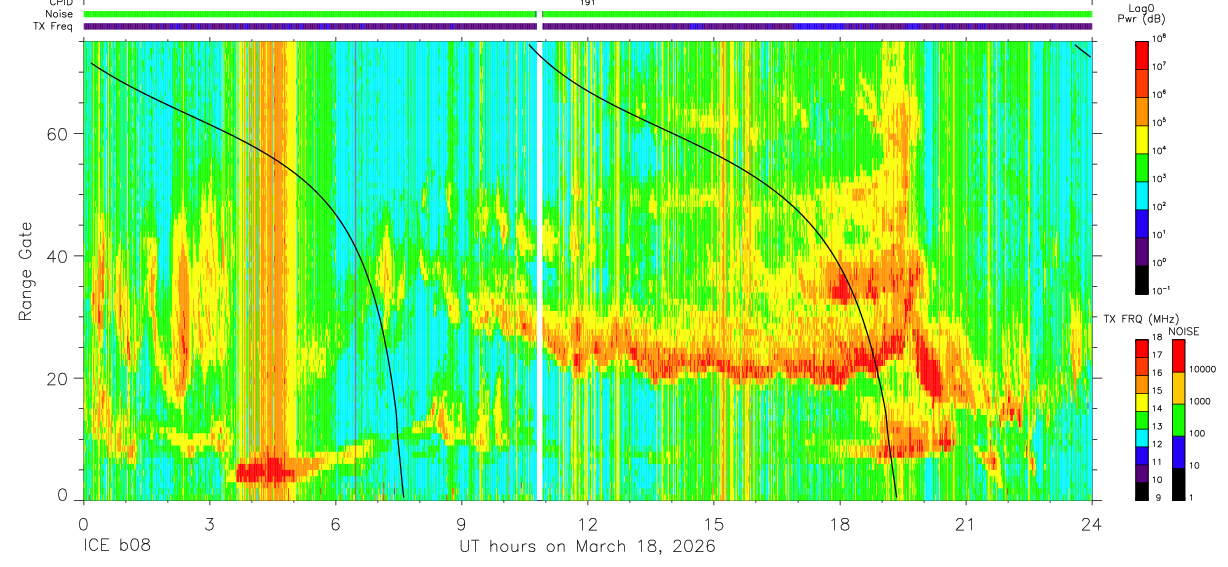Viewport: 1228px width, 567px height.
Task: Click the 100 label in NOISE legend
Action: coord(1198,433)
